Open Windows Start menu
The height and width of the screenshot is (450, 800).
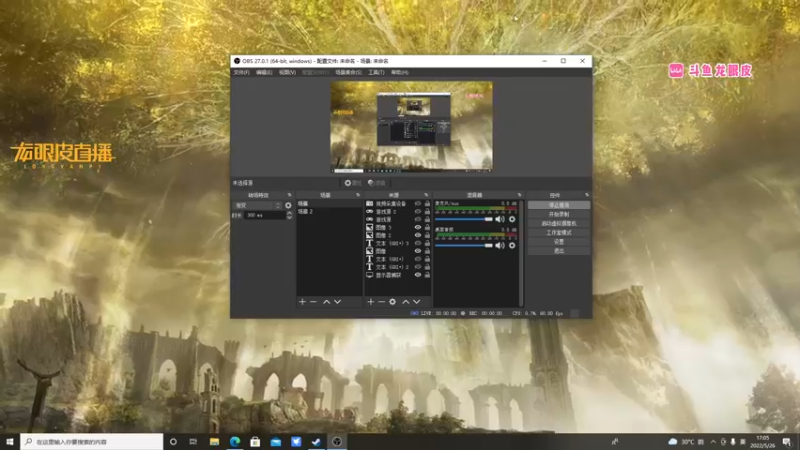[10, 442]
